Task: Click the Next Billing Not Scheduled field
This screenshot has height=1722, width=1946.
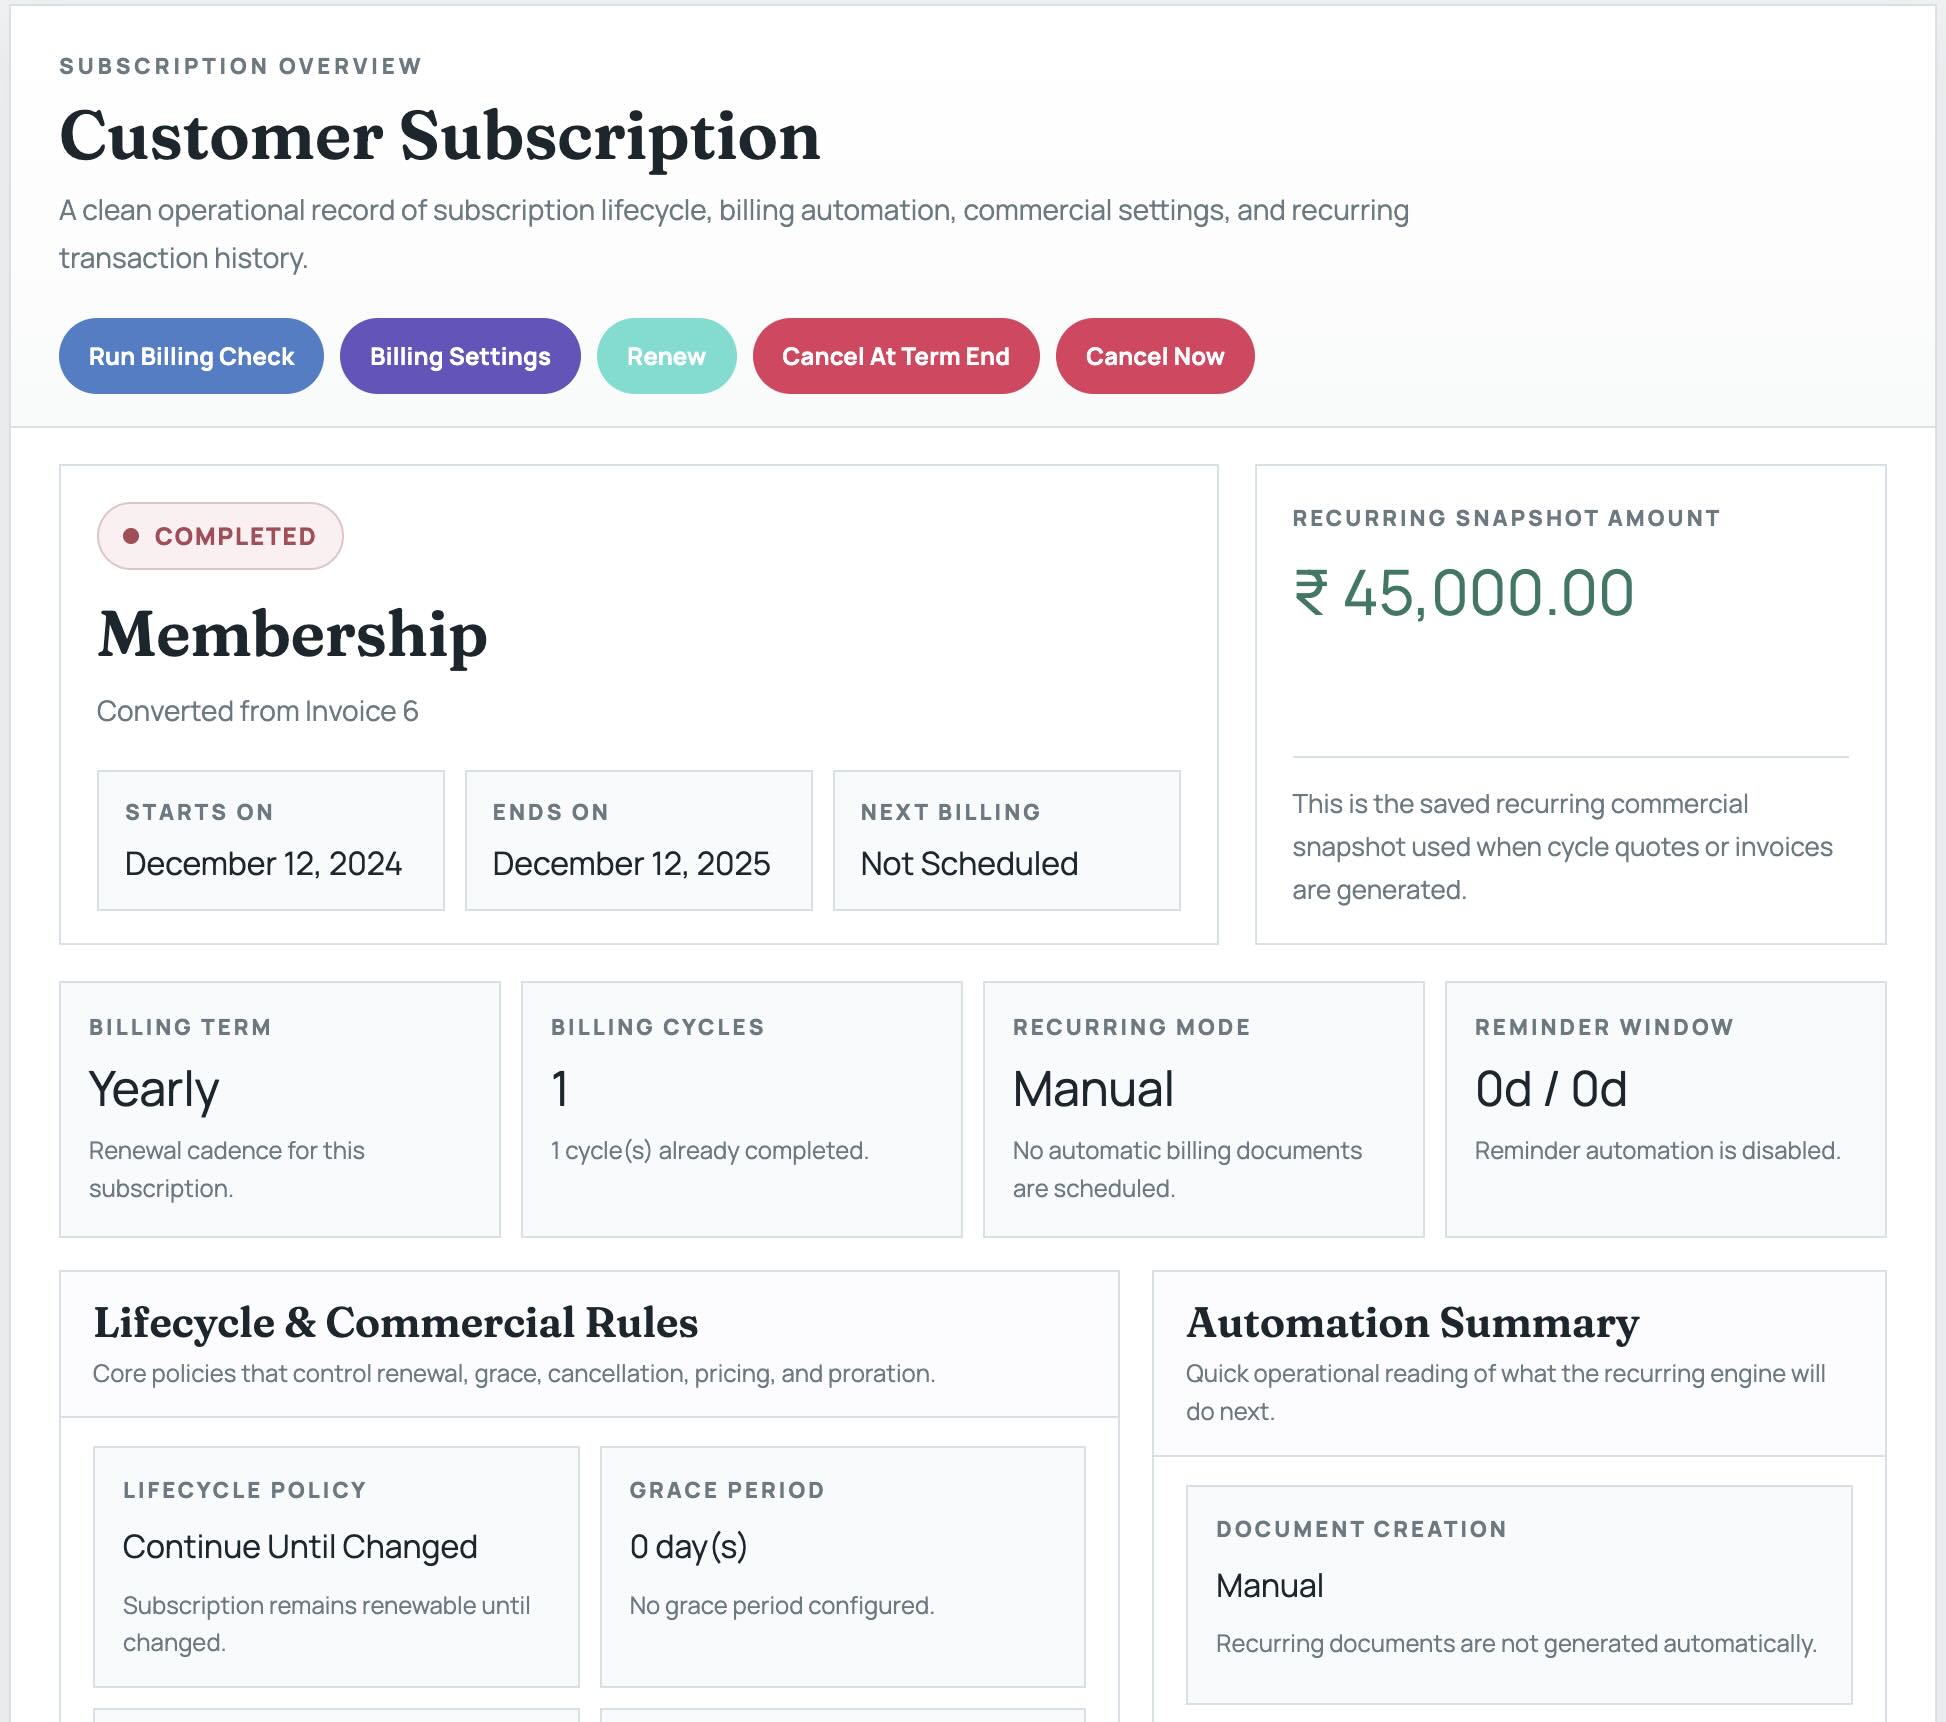Action: pos(1004,840)
